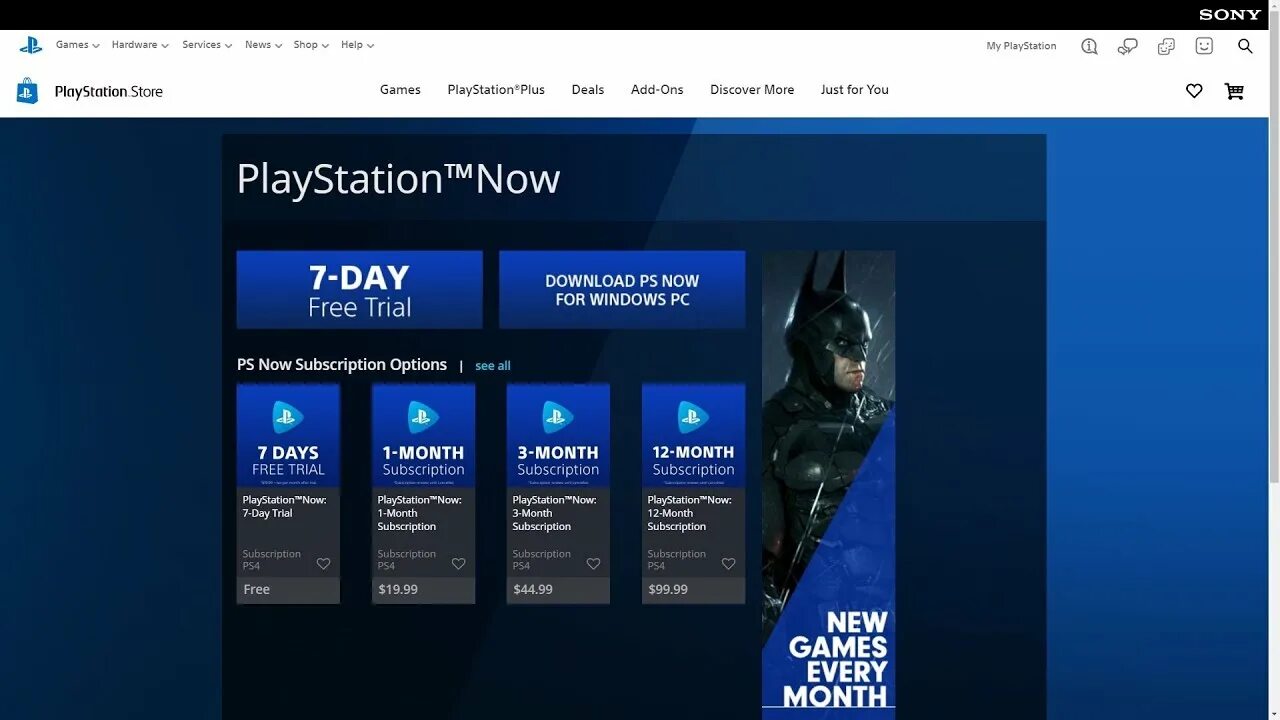Open the 12-Month Subscription thumbnail
1280x720 pixels.
693,435
